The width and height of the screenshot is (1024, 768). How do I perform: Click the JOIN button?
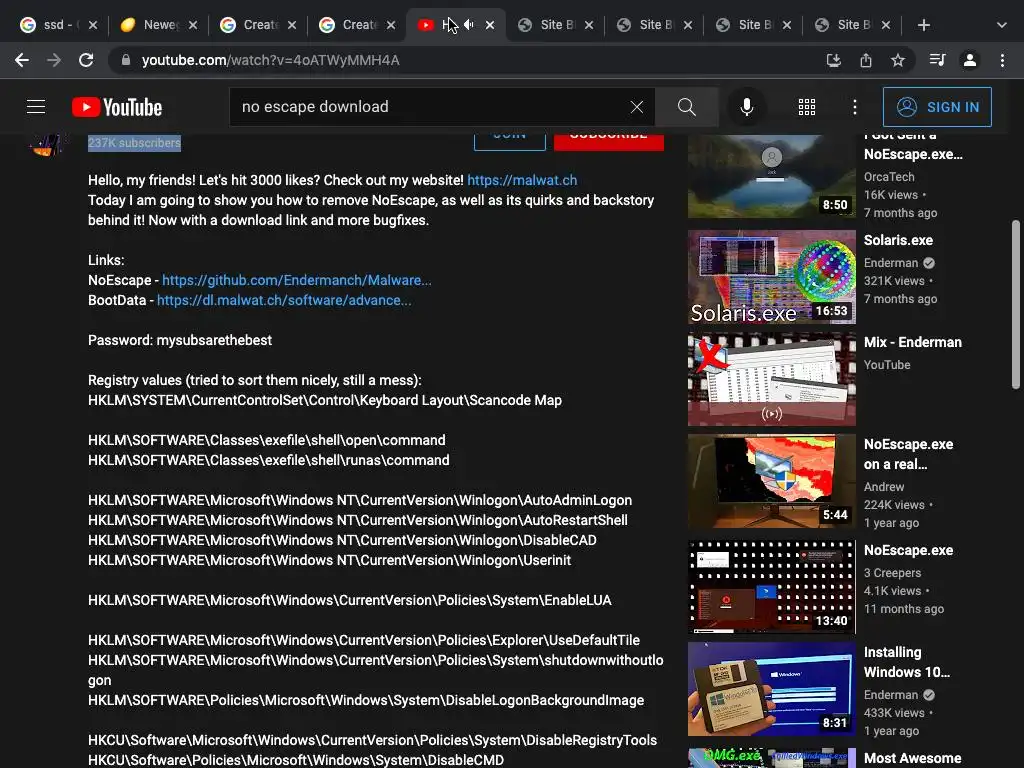(509, 141)
